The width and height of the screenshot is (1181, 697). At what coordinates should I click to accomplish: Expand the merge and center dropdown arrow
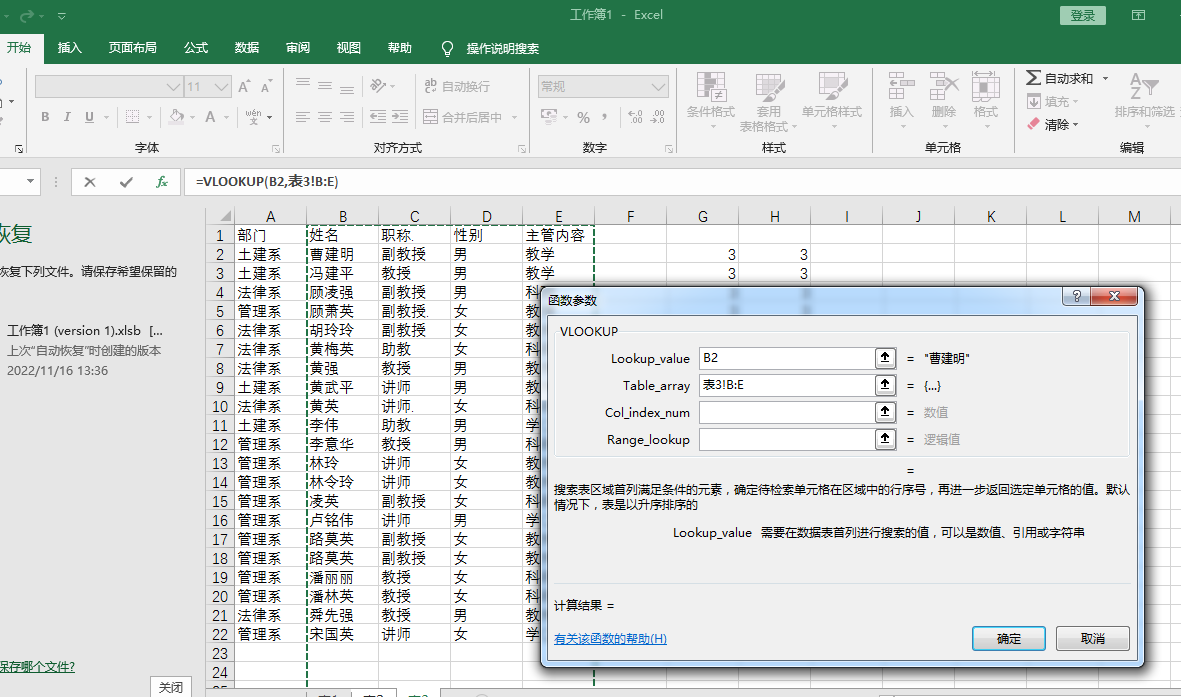pos(514,117)
